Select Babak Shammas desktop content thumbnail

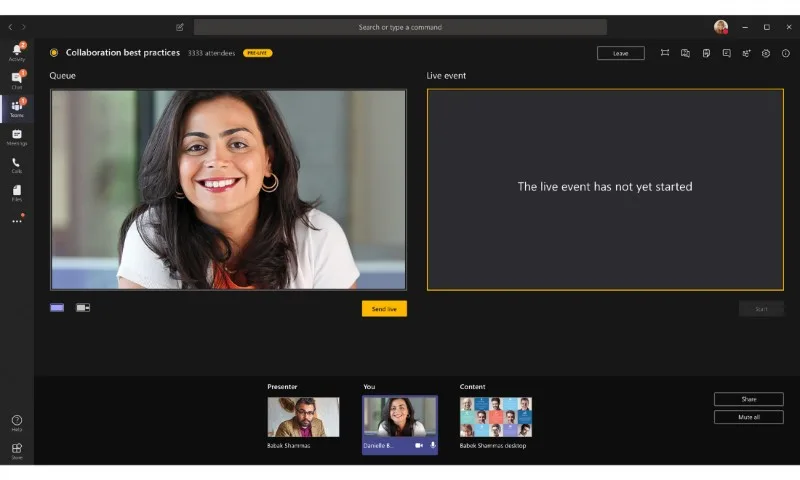[495, 417]
